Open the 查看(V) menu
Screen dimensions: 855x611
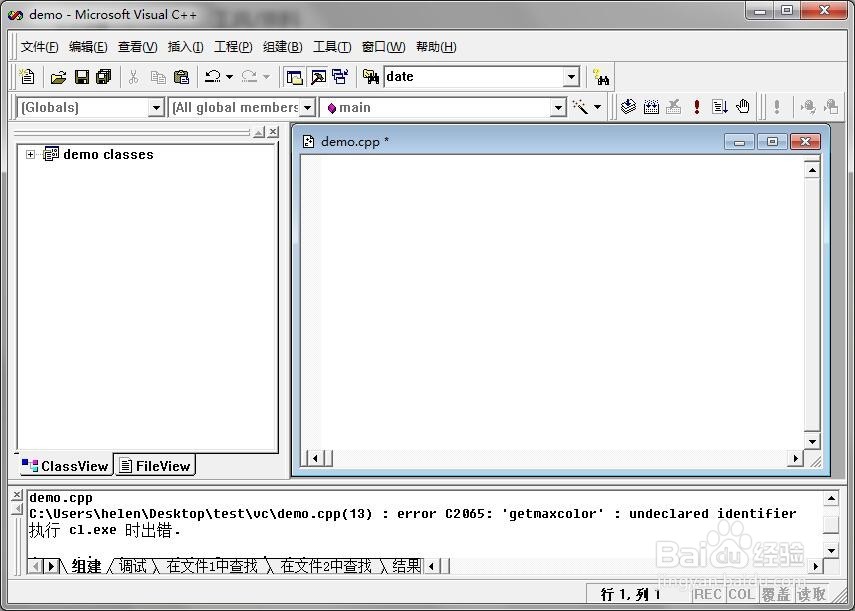pyautogui.click(x=137, y=47)
